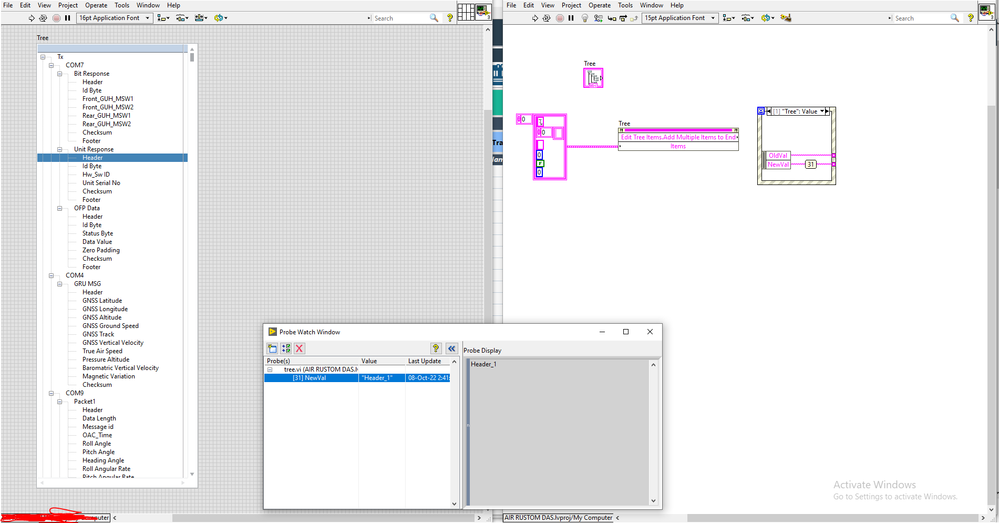Open Align Objects dropdown in block diagram toolbar

729,18
